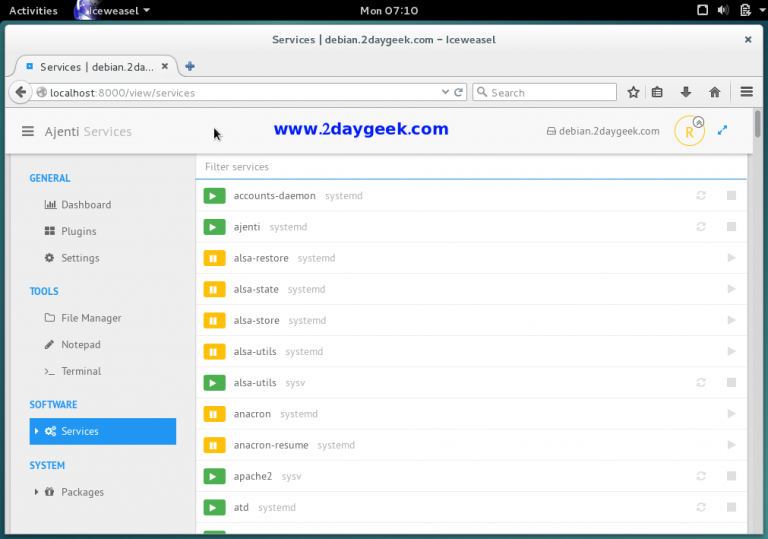The width and height of the screenshot is (768, 539).
Task: Open the Iceweasel application menu dropdown
Action: (x=115, y=11)
